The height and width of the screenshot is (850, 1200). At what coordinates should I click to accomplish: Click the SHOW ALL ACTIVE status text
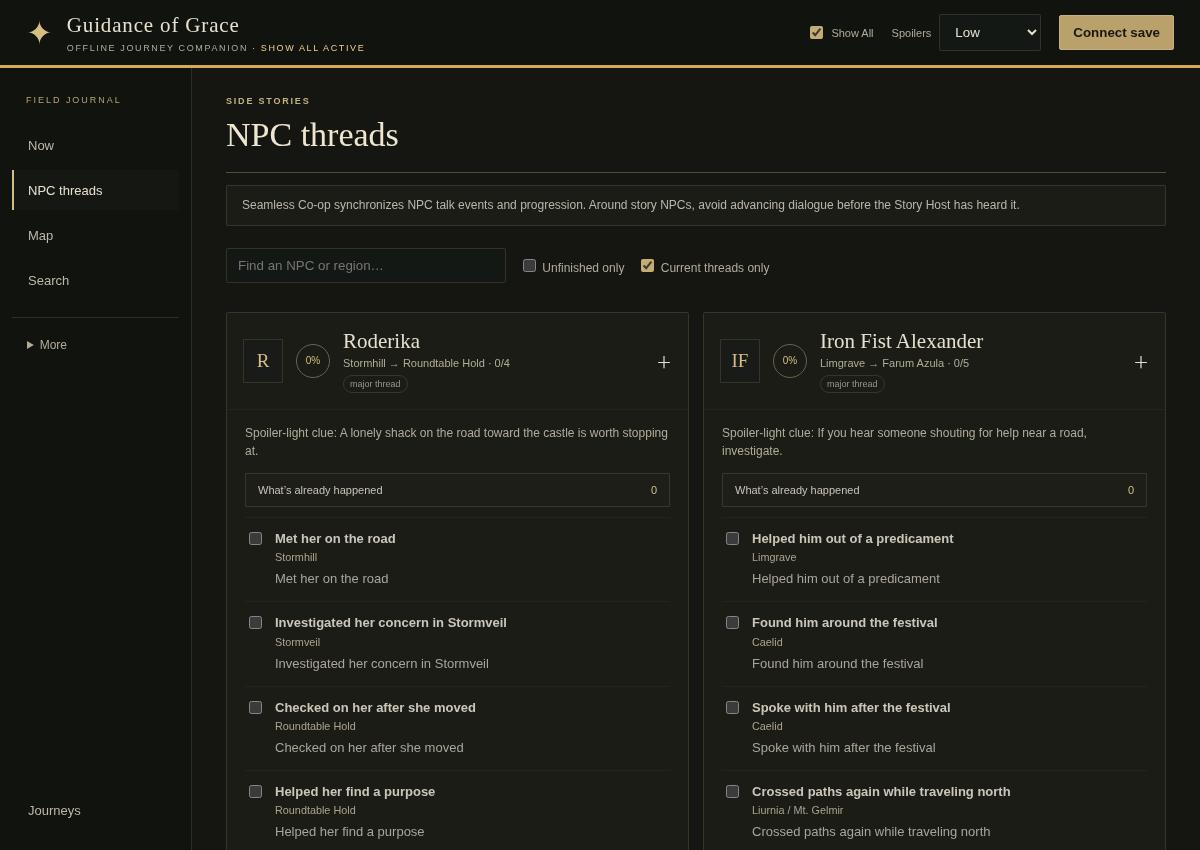[313, 48]
